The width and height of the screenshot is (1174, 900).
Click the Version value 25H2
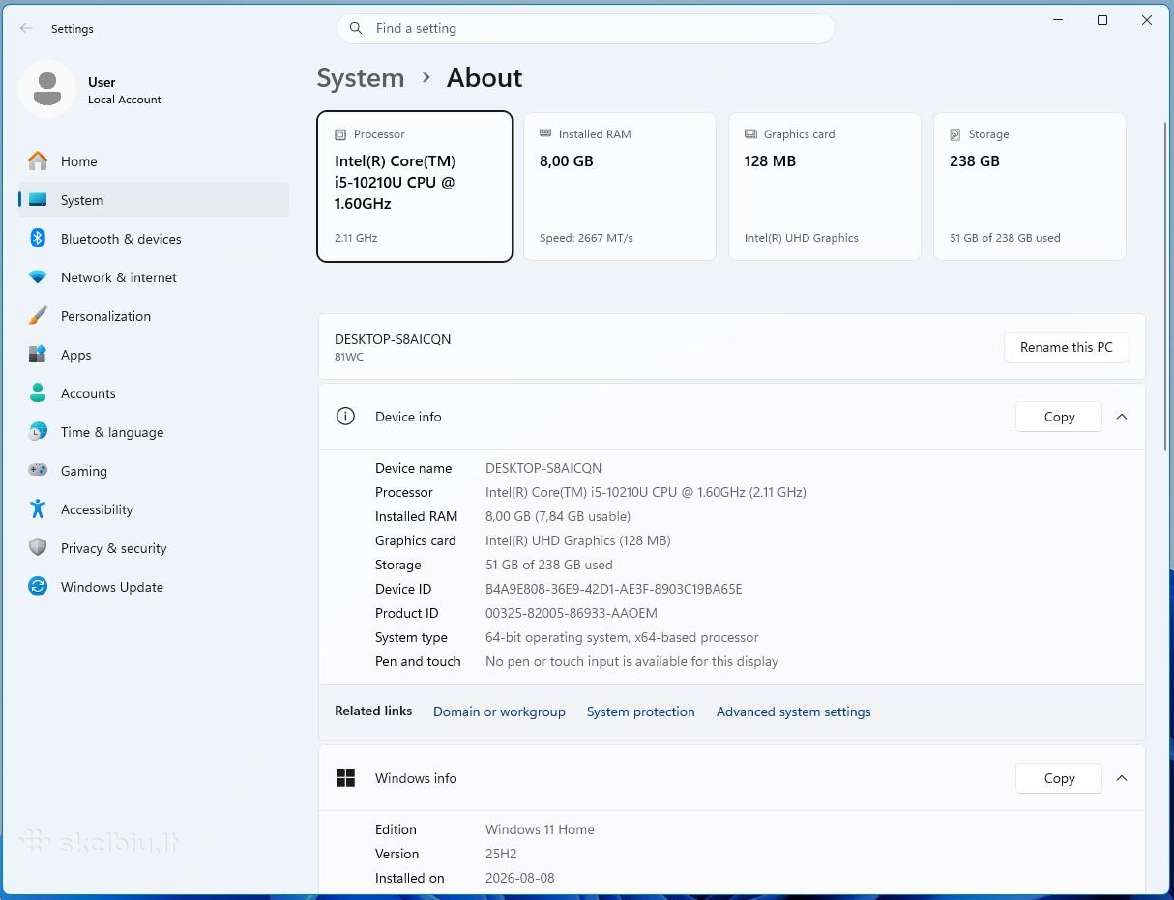point(501,854)
